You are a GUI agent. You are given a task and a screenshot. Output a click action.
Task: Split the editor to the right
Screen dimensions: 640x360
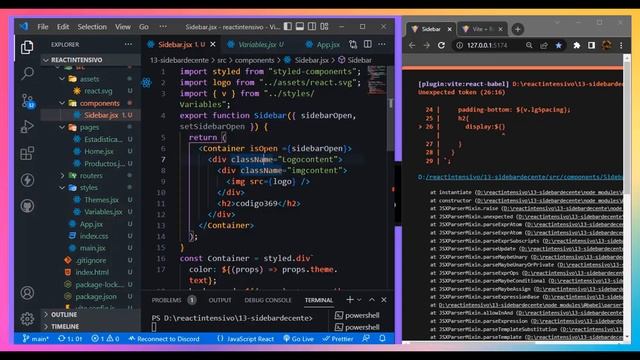tap(368, 44)
